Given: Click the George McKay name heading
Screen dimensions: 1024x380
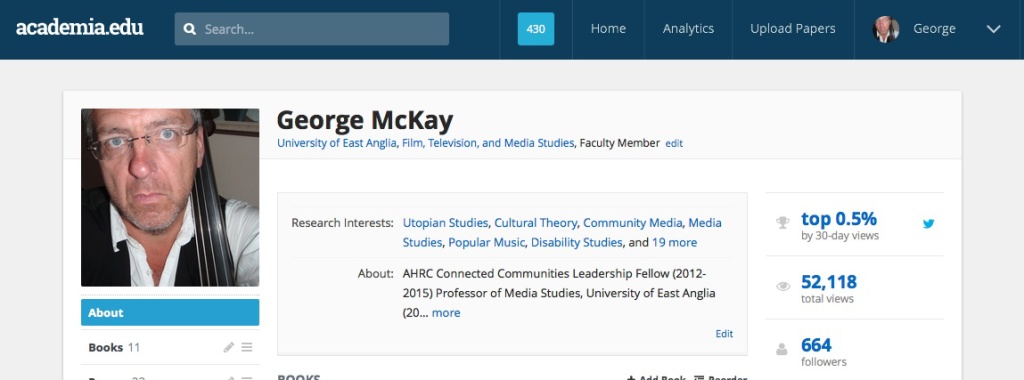Looking at the screenshot, I should 364,121.
